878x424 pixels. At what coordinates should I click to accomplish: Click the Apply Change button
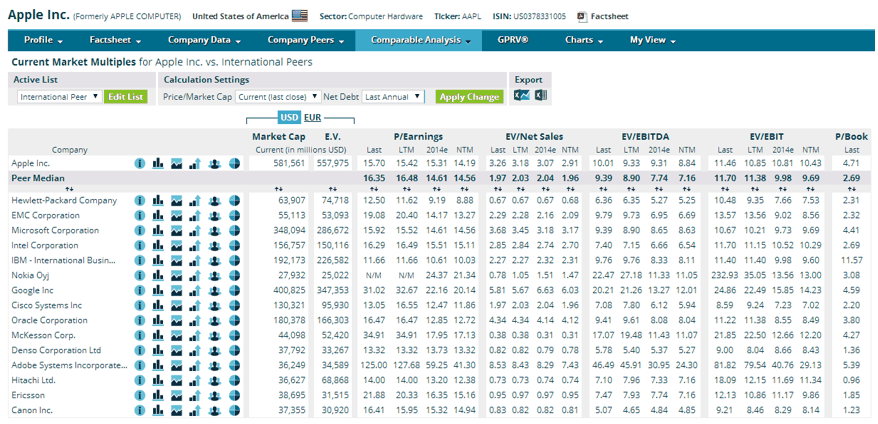point(469,97)
